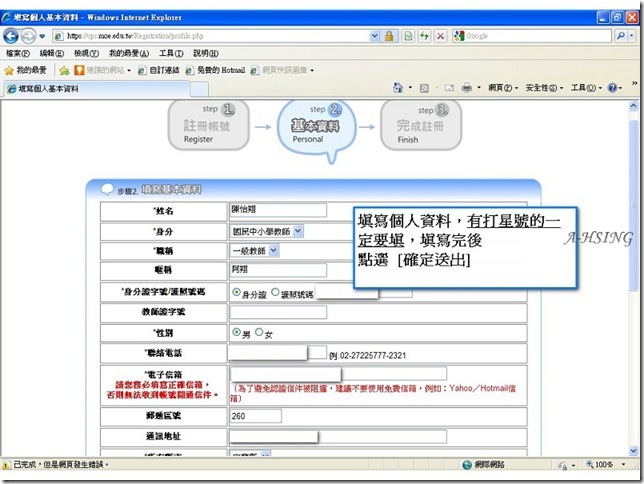Screen dimensions: 644x484
Task: Click the 郵遞區號 field showing 260
Action: 255,416
